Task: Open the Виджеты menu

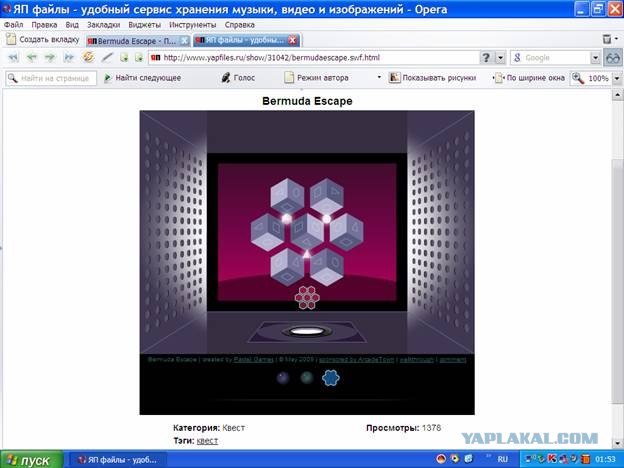Action: [x=144, y=25]
